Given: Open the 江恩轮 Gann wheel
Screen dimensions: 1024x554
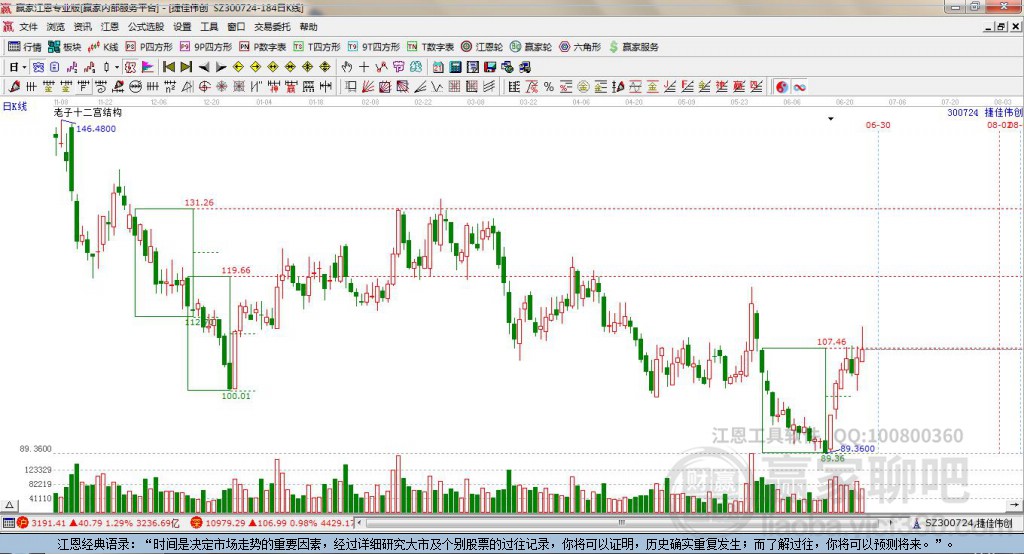Looking at the screenshot, I should tap(482, 47).
